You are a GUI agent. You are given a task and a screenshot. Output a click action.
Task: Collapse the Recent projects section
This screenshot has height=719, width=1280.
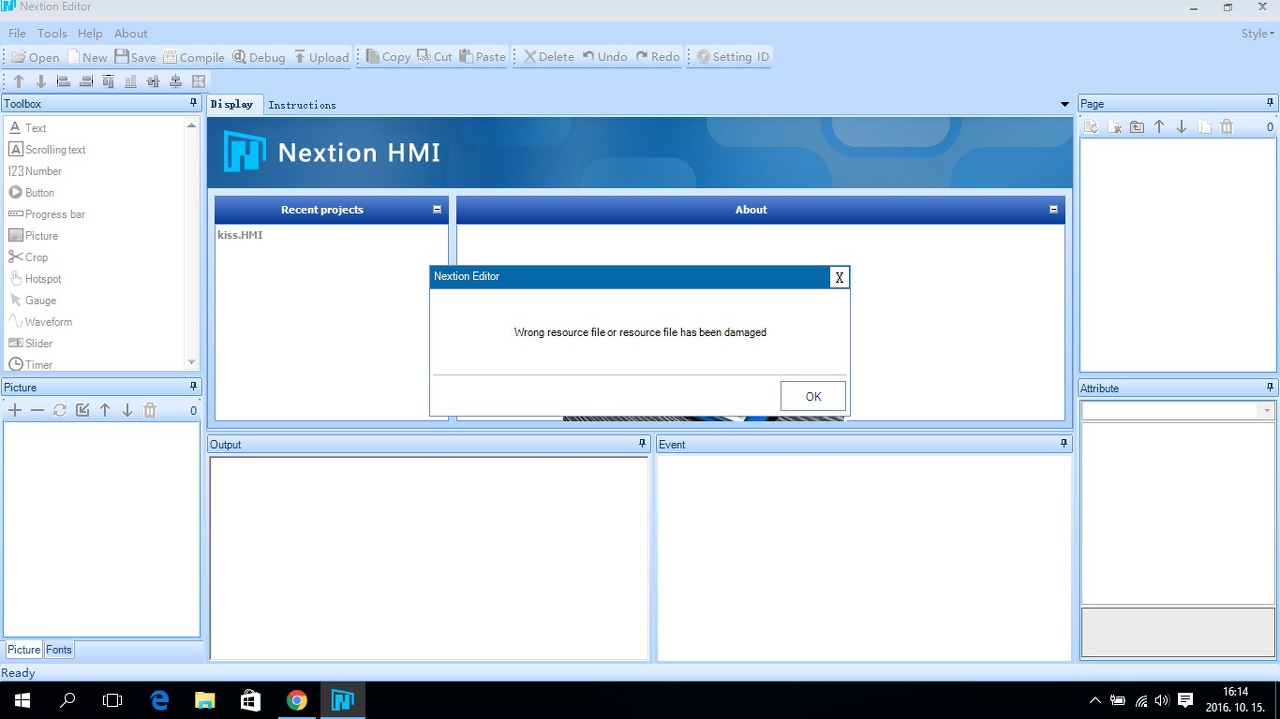tap(437, 210)
